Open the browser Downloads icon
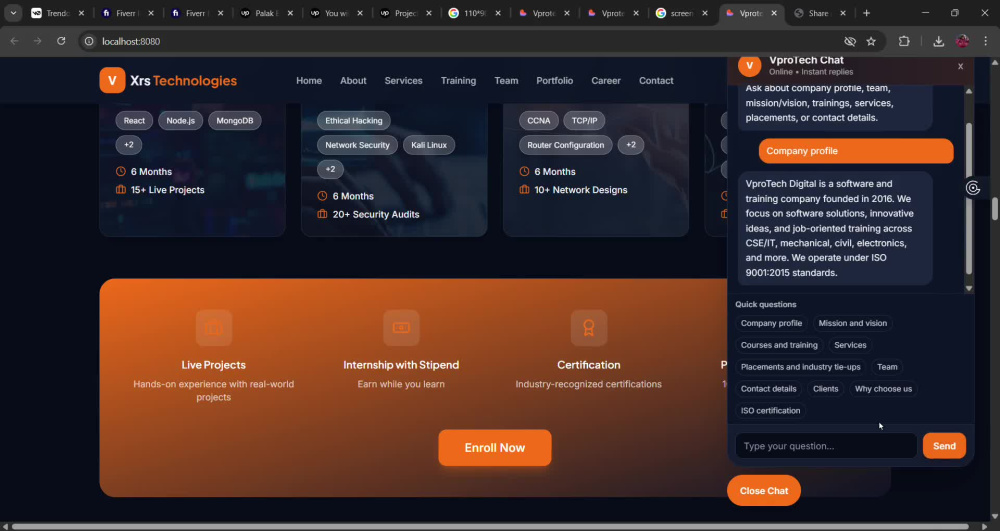The width and height of the screenshot is (1000, 531). pyautogui.click(x=938, y=41)
